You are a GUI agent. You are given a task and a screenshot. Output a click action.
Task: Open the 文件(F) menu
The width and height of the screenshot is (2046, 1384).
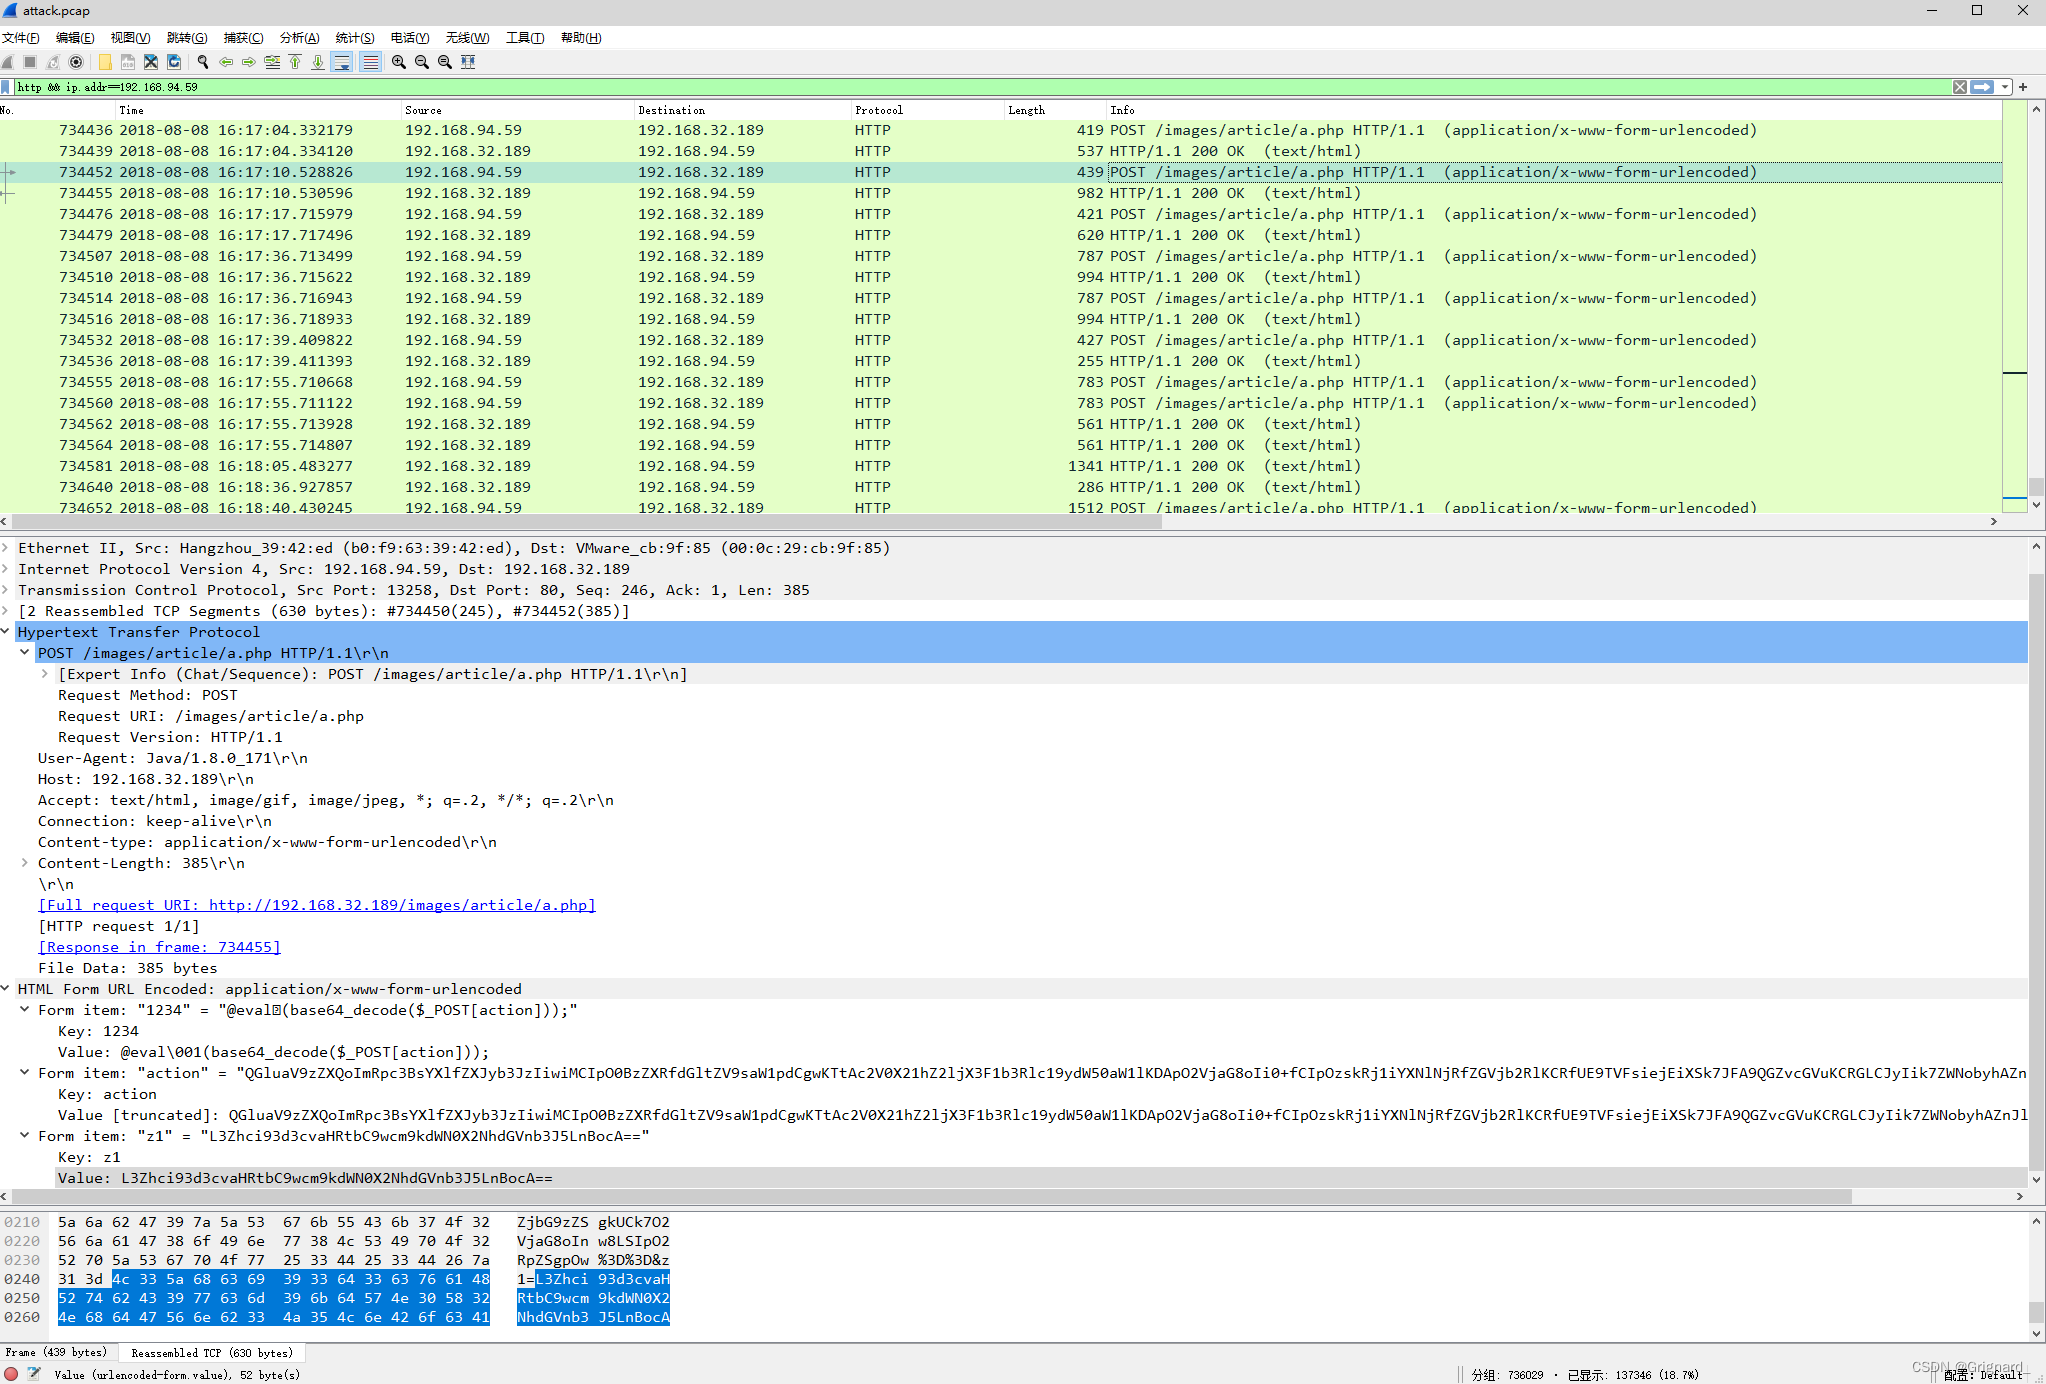coord(21,38)
